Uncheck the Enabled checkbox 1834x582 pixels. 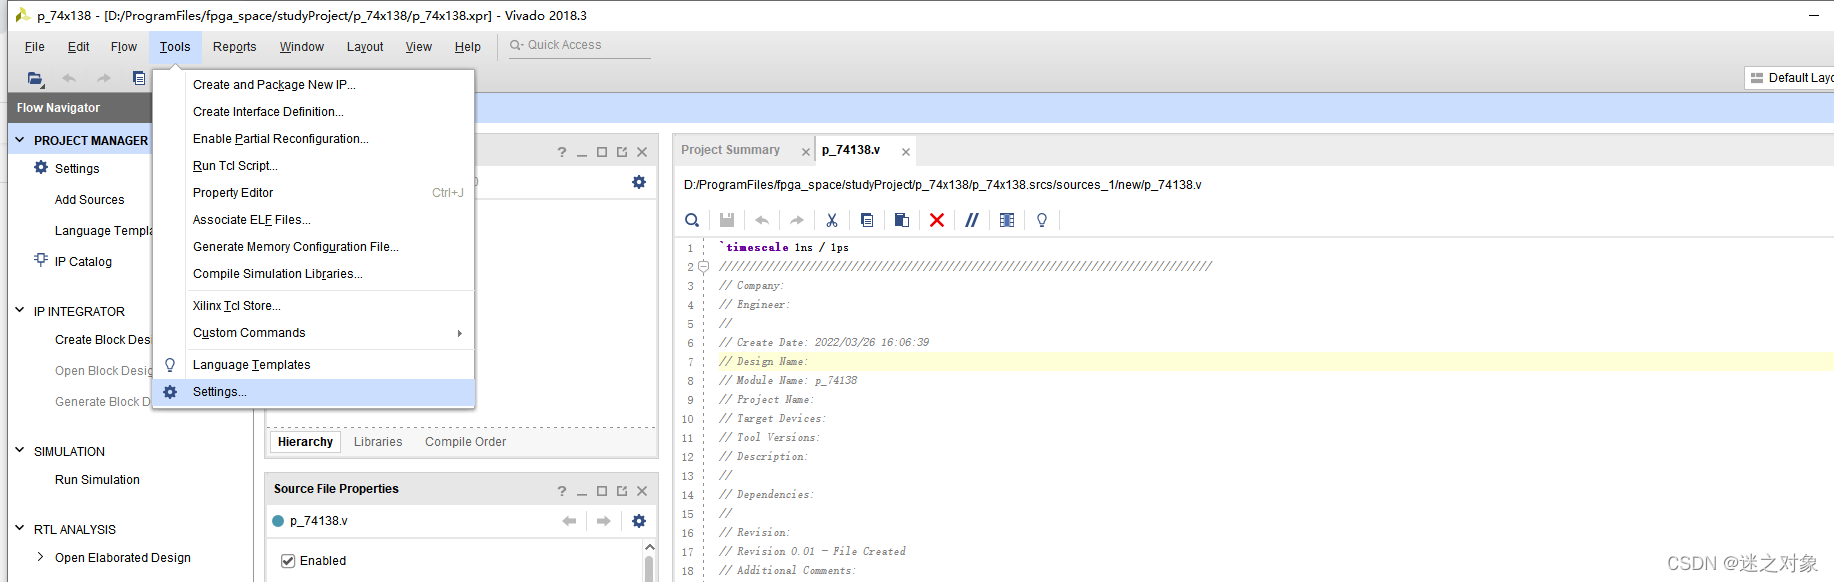click(288, 561)
